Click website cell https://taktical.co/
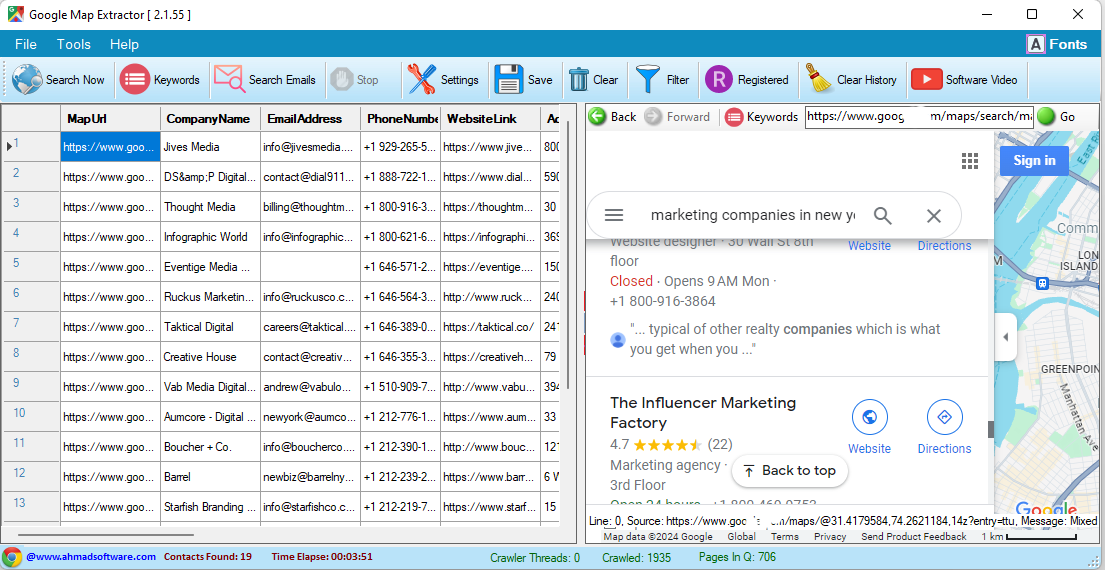 pyautogui.click(x=490, y=327)
